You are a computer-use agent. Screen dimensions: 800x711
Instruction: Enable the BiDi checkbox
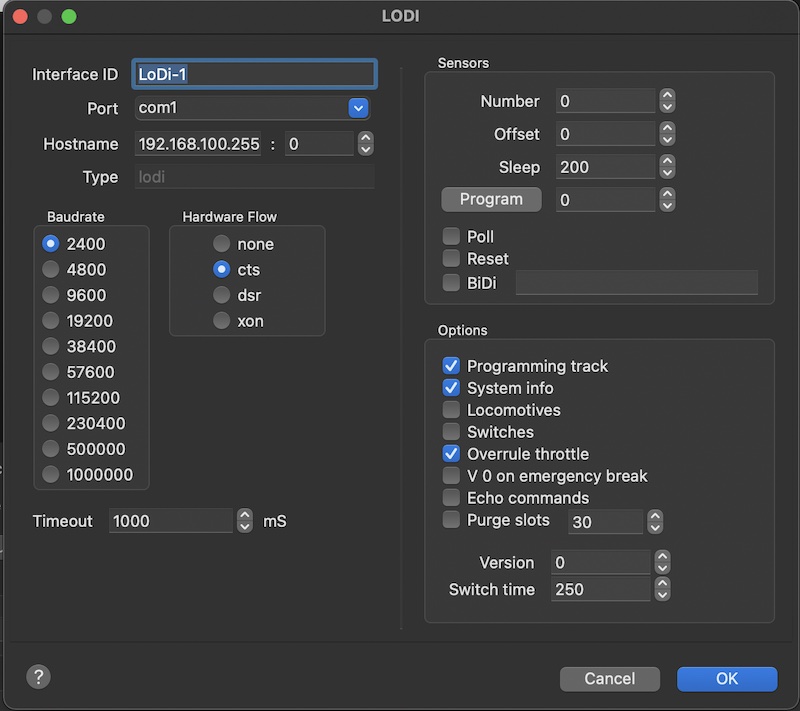[451, 283]
